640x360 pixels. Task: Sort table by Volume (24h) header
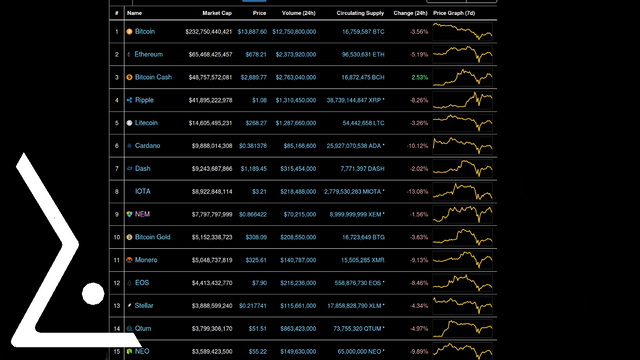coord(299,13)
